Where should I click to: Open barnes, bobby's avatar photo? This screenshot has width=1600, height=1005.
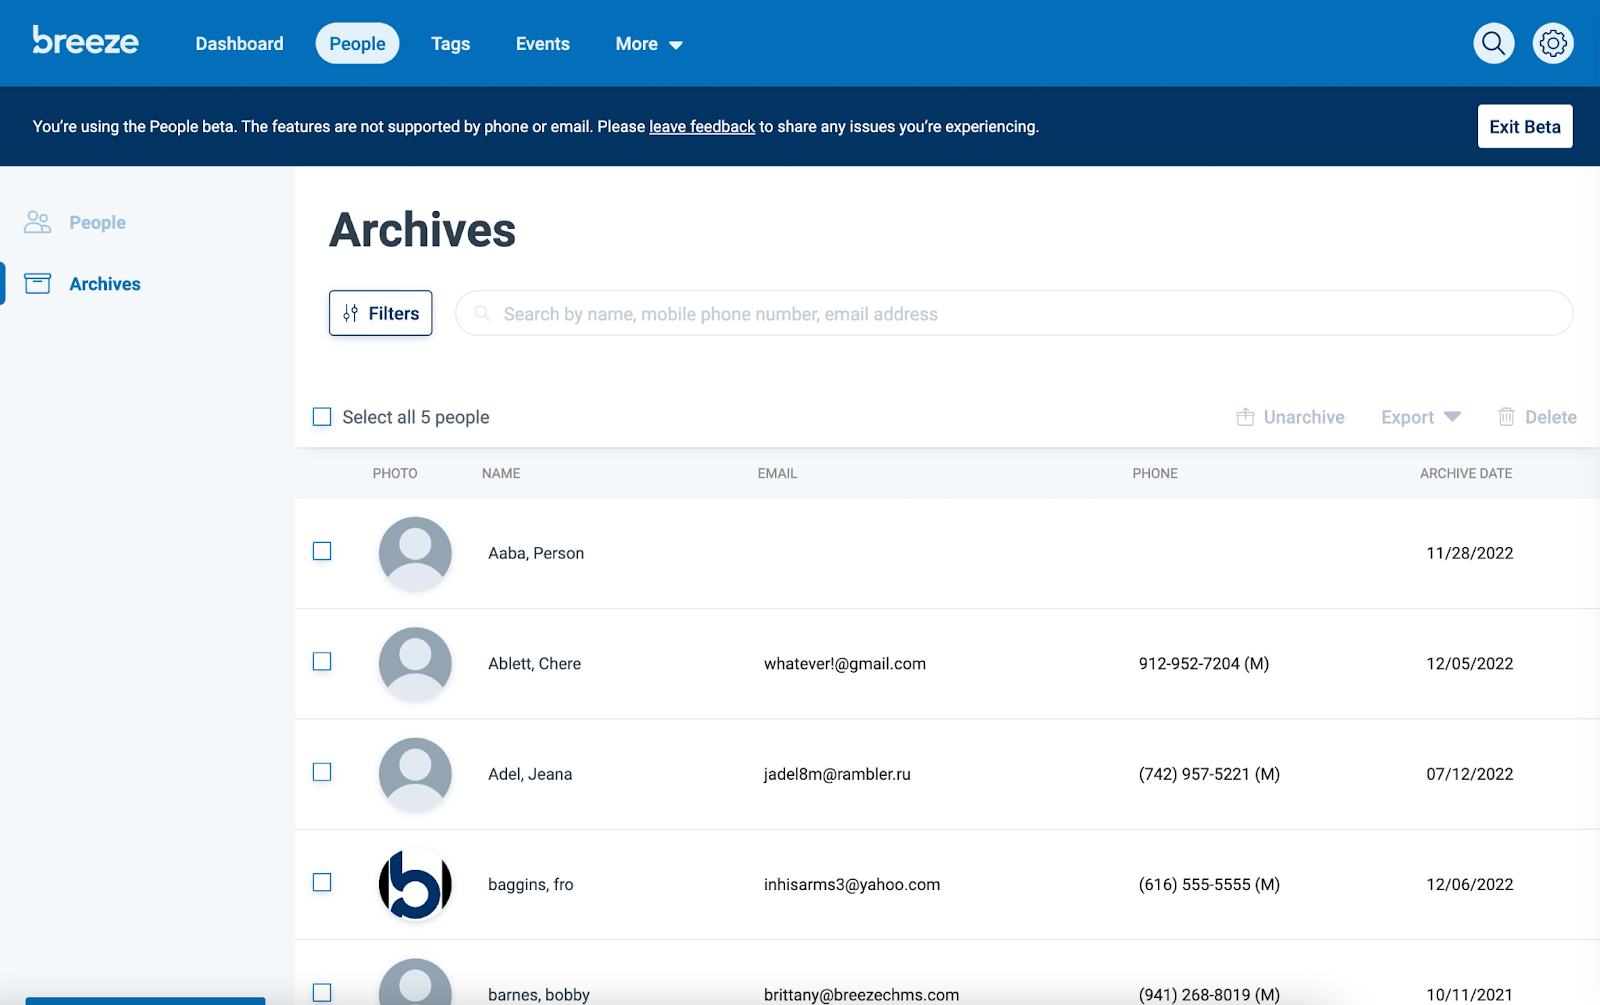(415, 982)
